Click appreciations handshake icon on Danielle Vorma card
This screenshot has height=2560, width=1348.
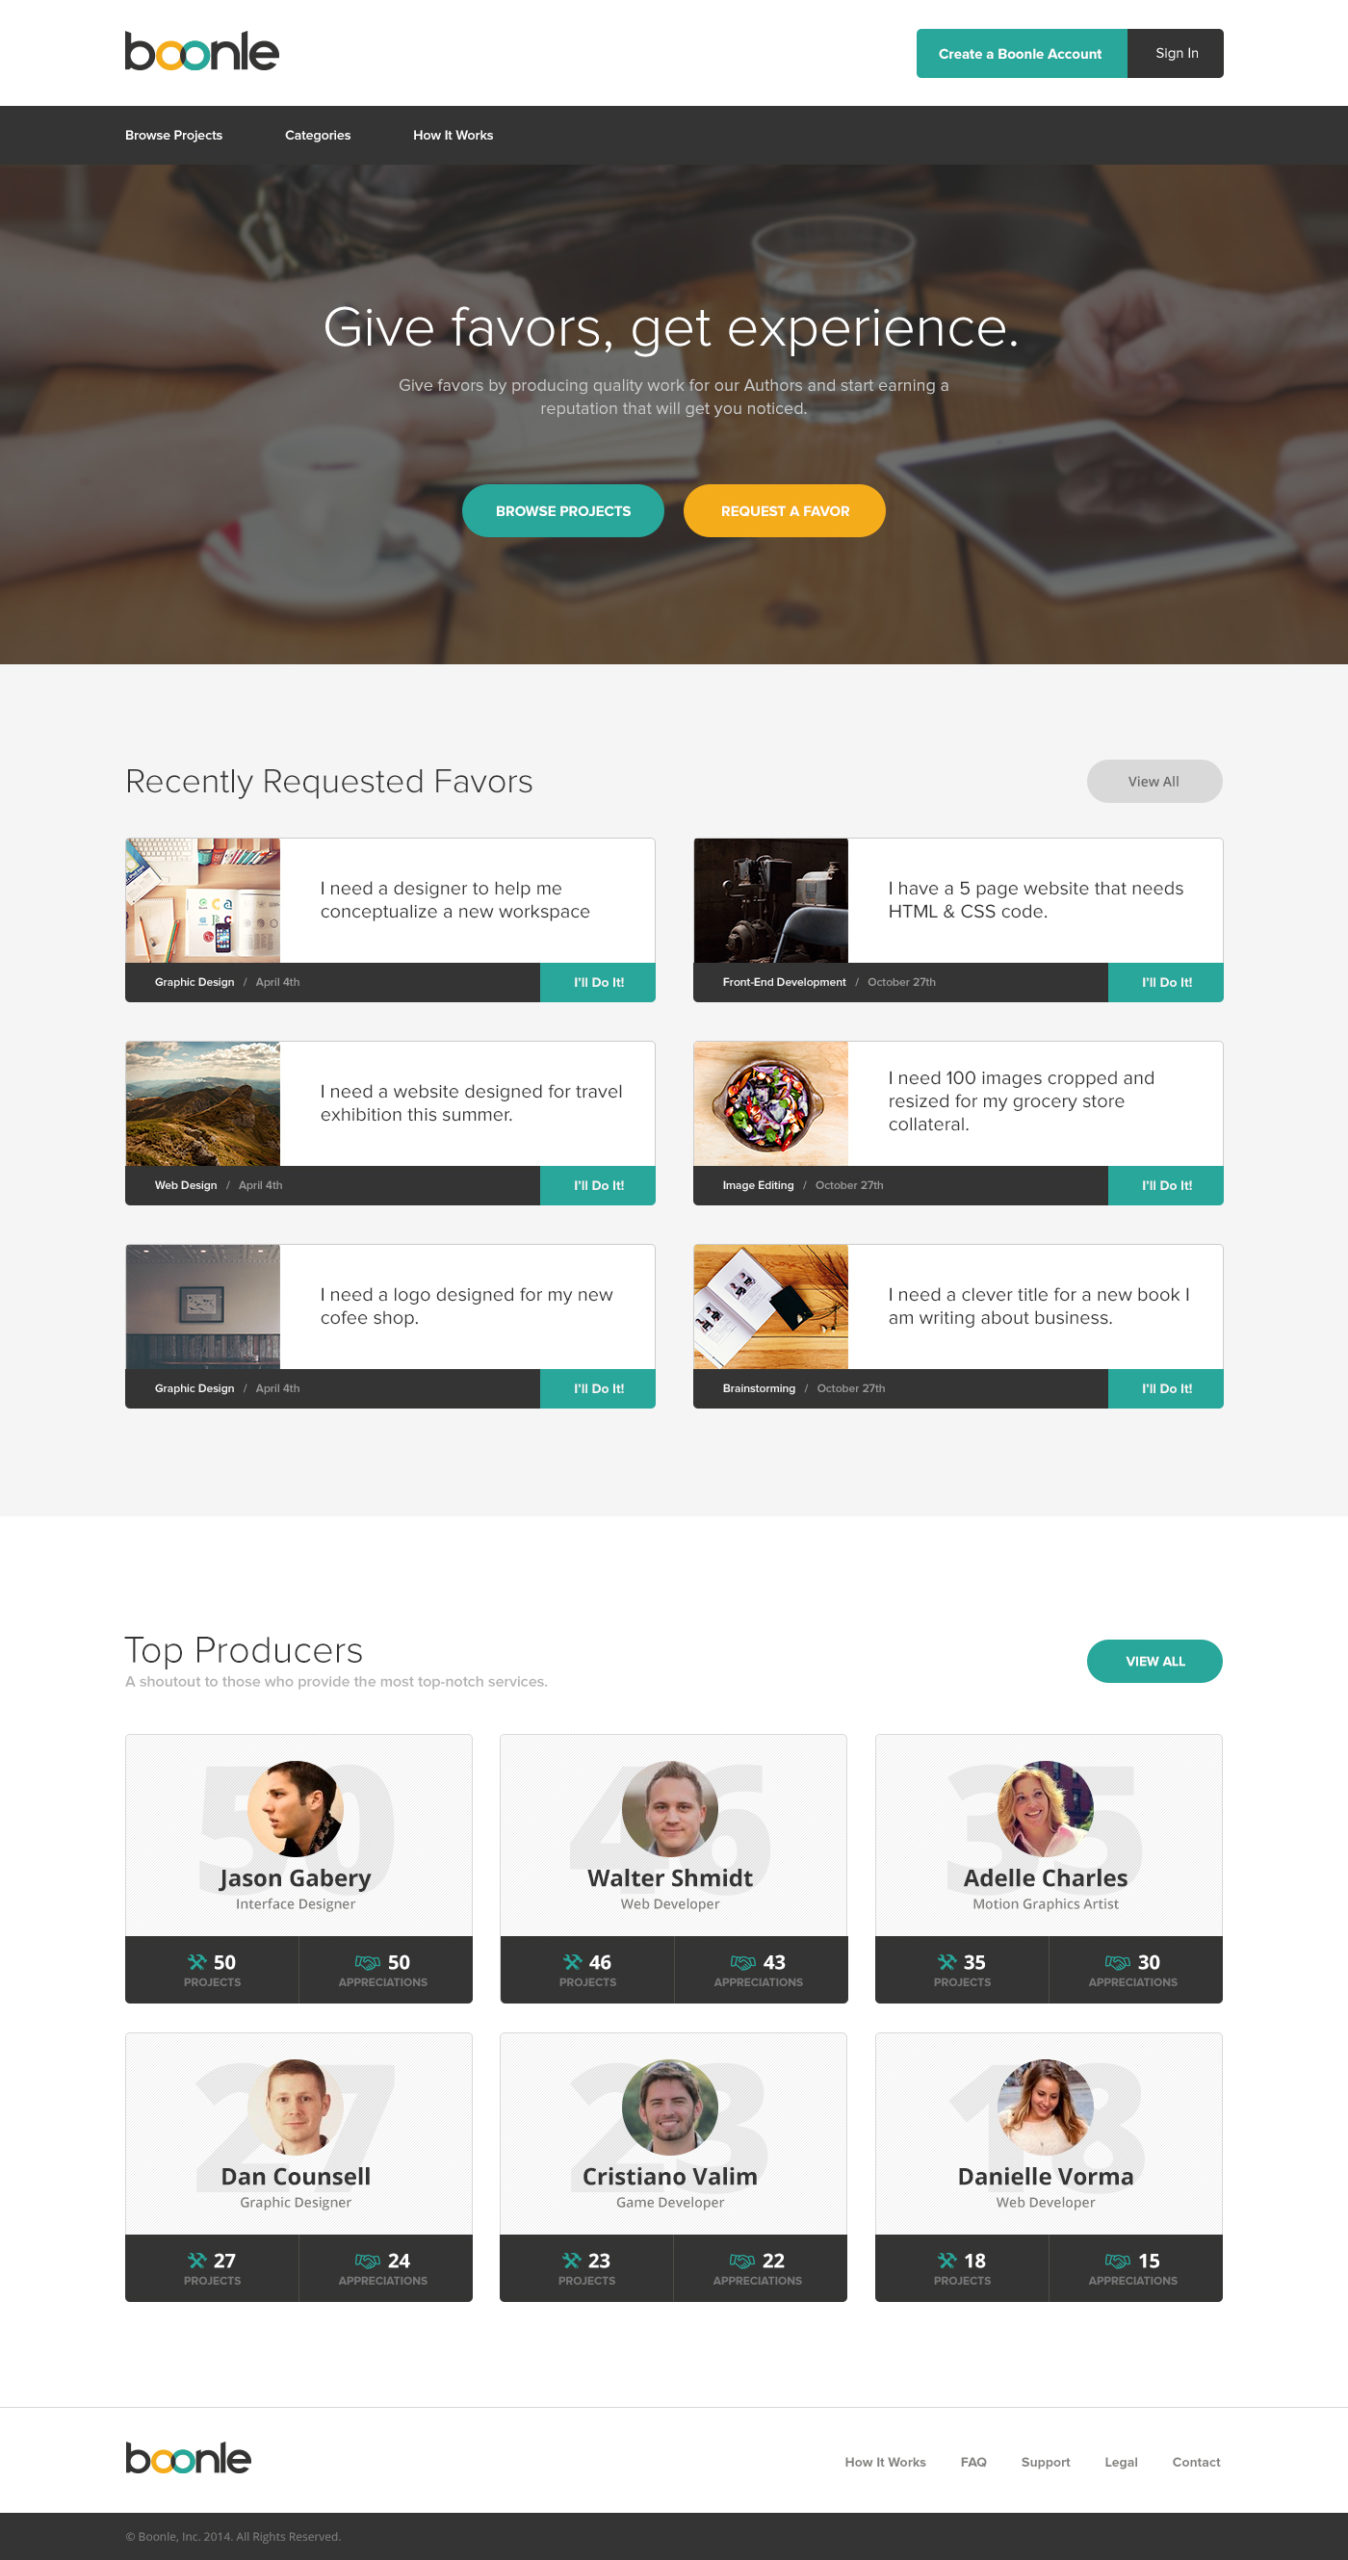click(x=1117, y=2260)
